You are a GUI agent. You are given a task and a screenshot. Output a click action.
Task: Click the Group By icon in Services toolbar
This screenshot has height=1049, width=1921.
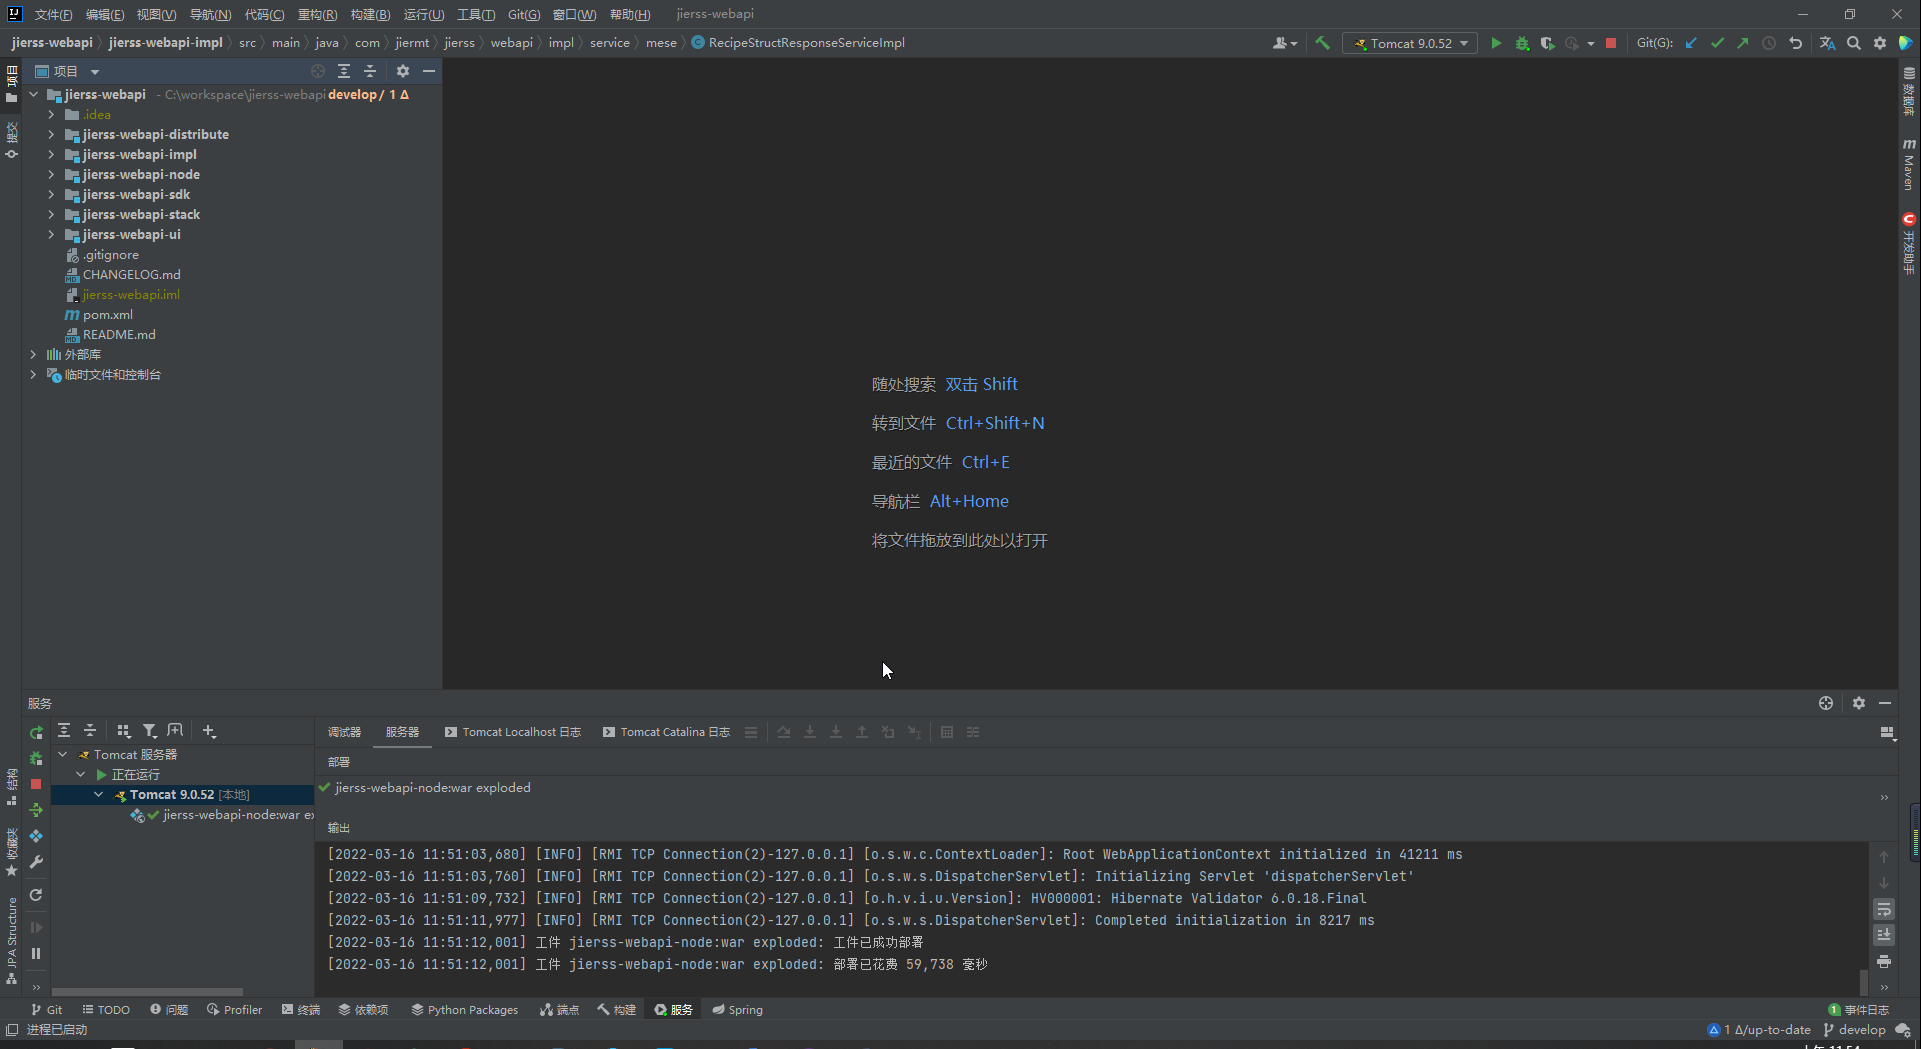click(x=124, y=731)
